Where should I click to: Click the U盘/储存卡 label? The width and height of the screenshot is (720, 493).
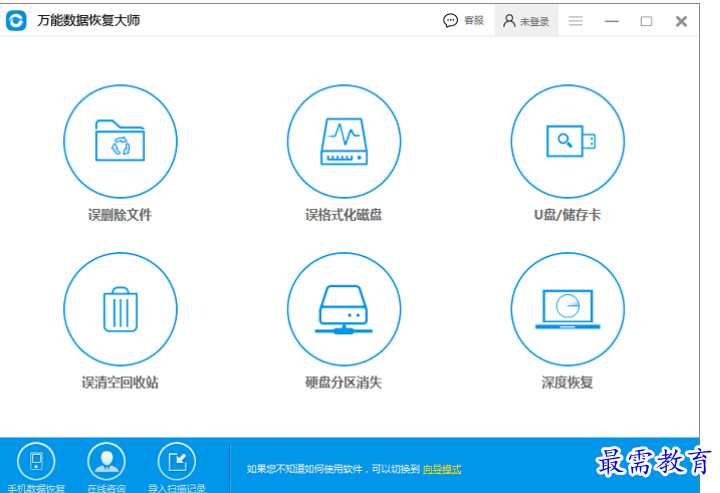click(x=567, y=214)
